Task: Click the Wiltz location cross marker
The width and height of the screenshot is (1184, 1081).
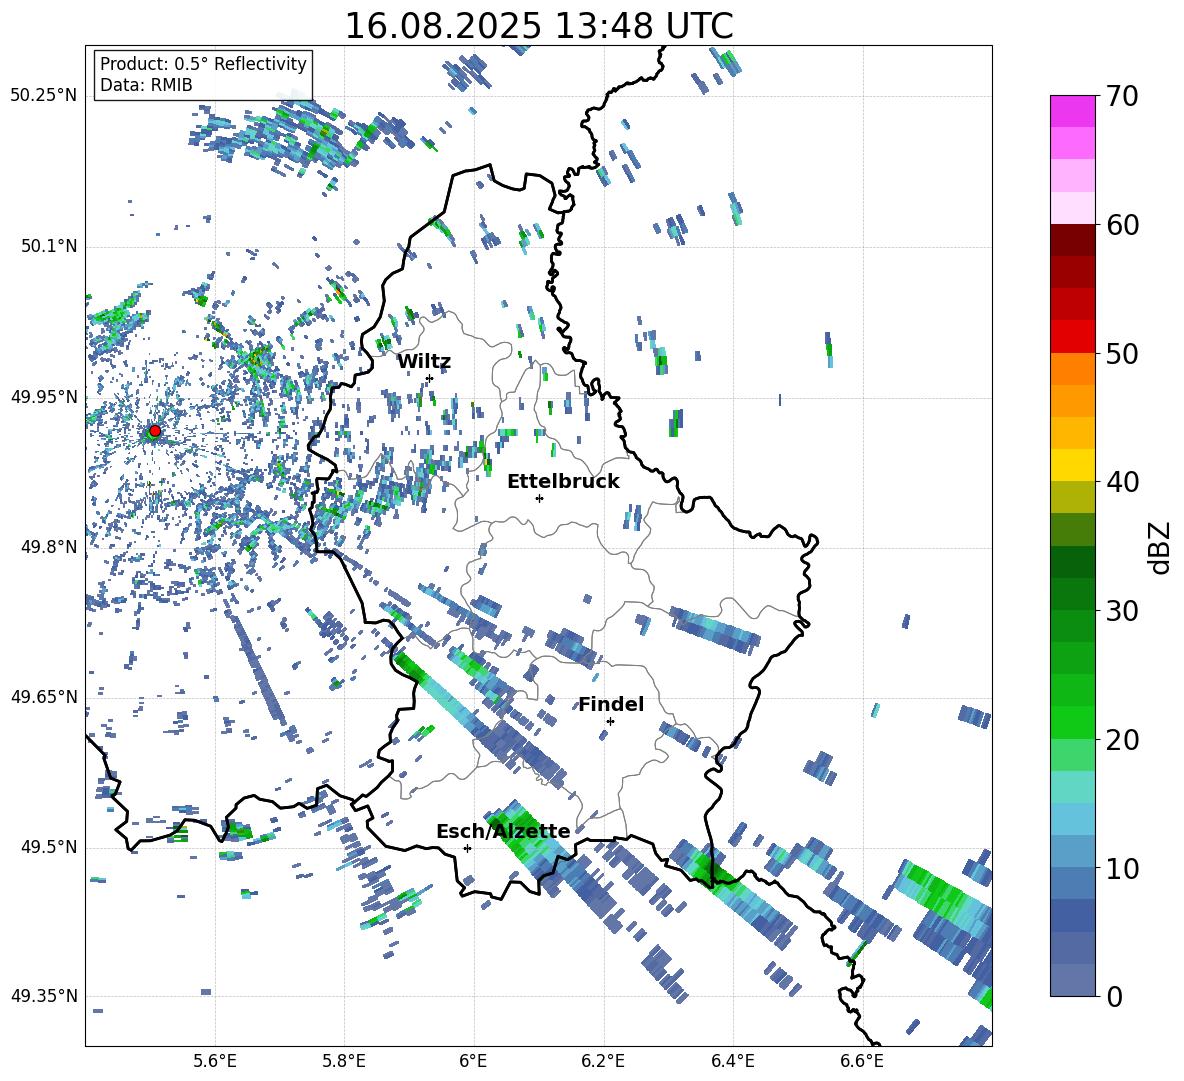Action: (x=429, y=378)
